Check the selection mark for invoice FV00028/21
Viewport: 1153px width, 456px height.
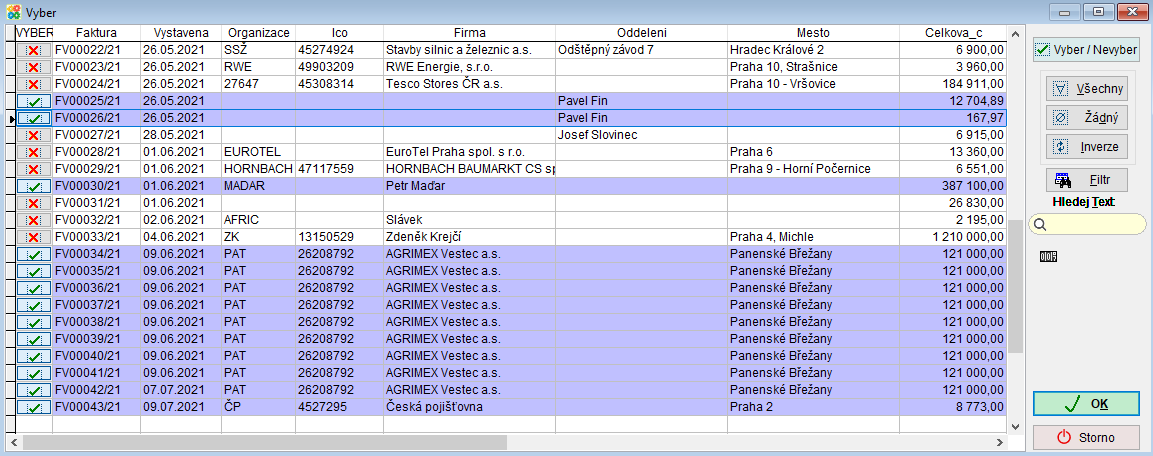point(33,152)
